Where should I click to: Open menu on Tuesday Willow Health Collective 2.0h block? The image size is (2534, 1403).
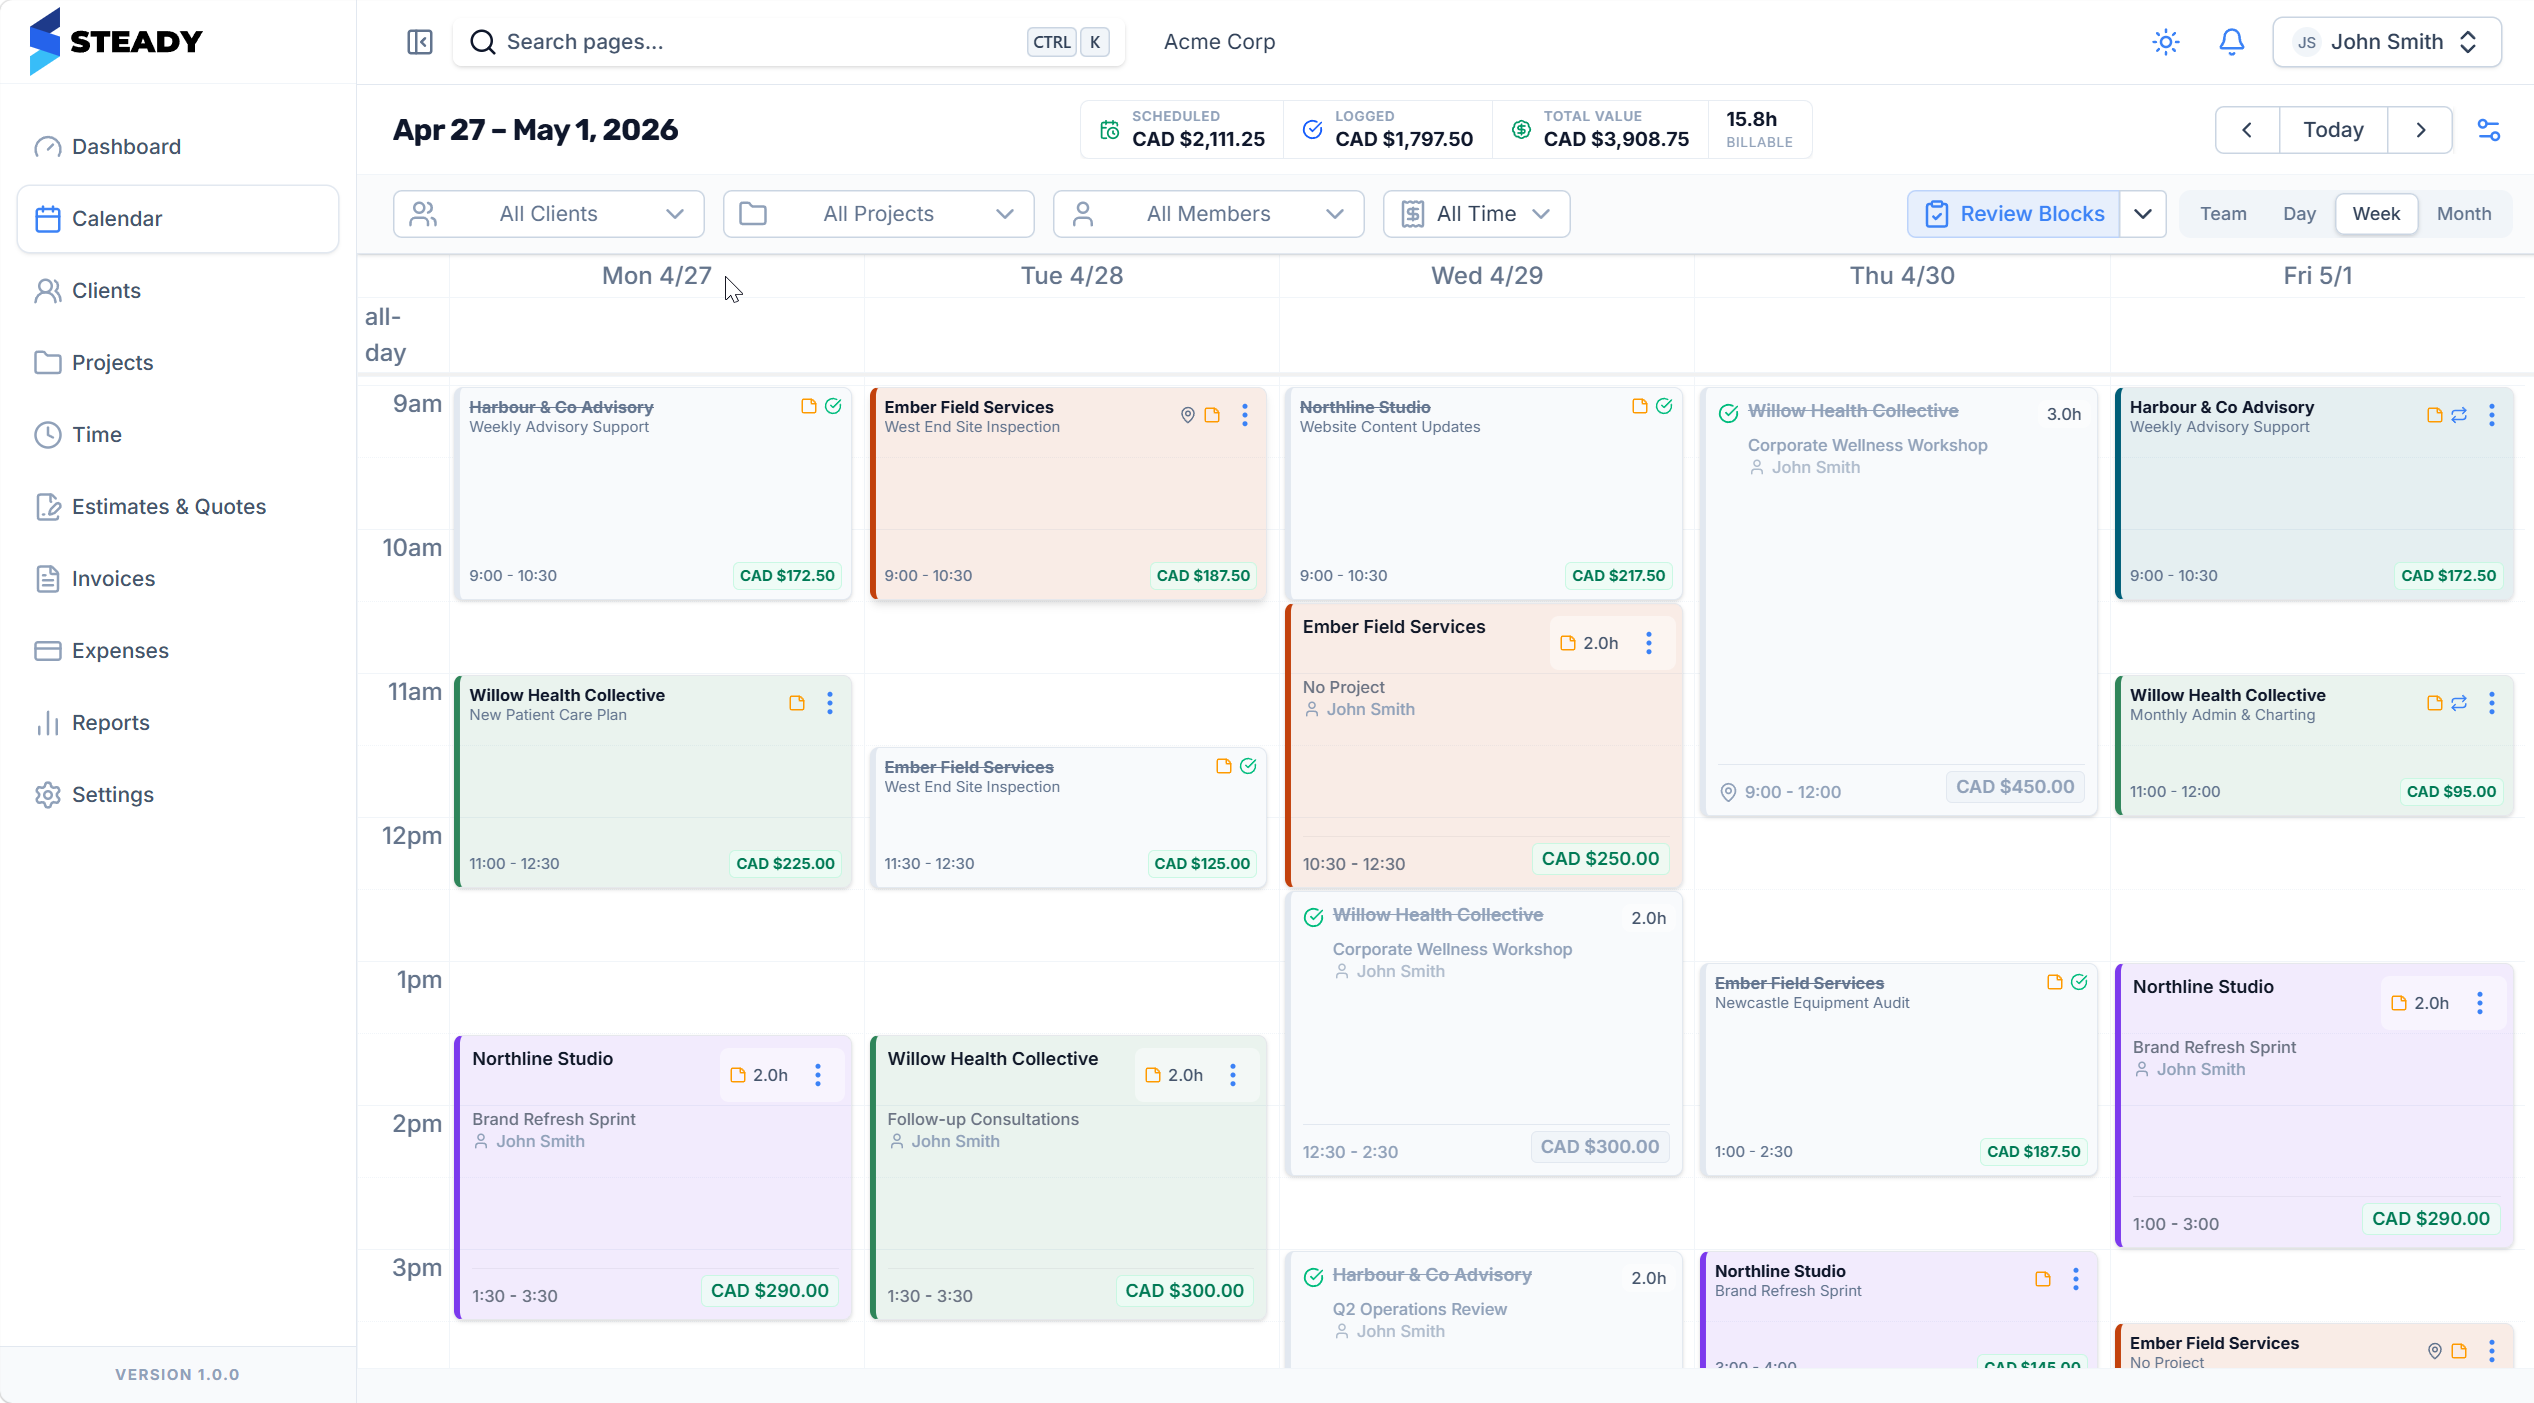1233,1075
